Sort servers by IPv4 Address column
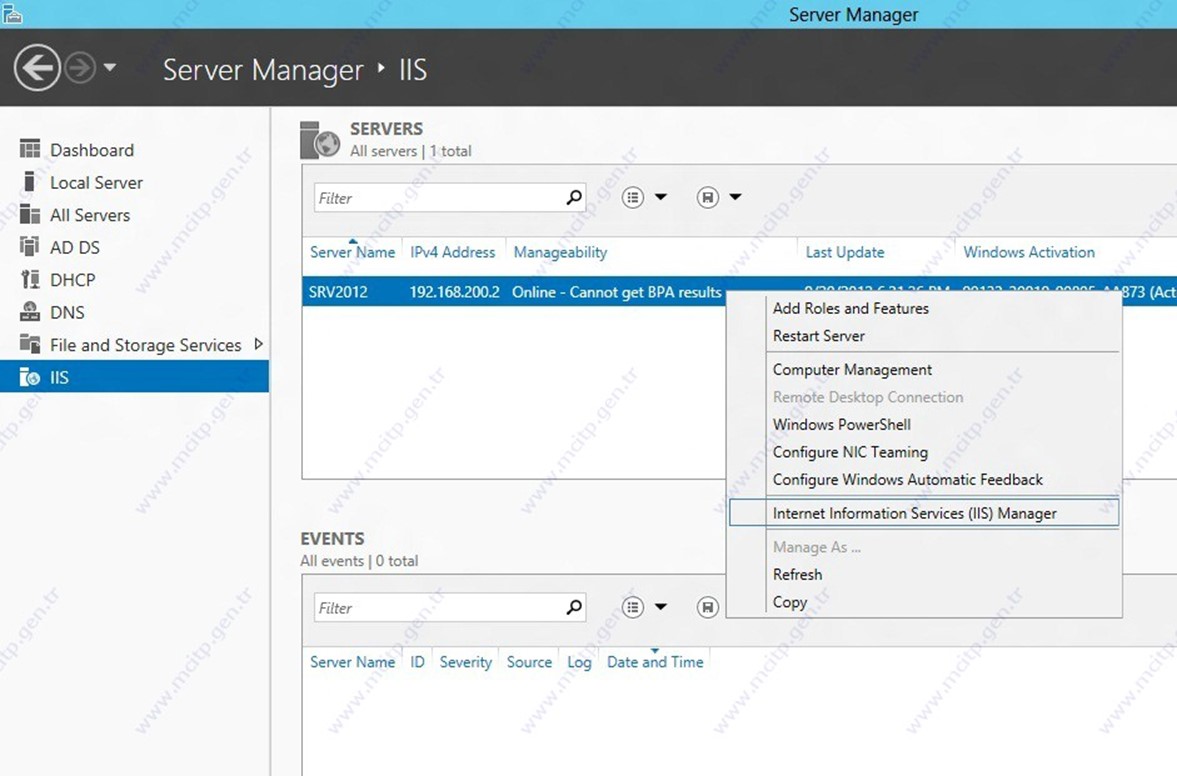The image size is (1177, 776). 452,253
